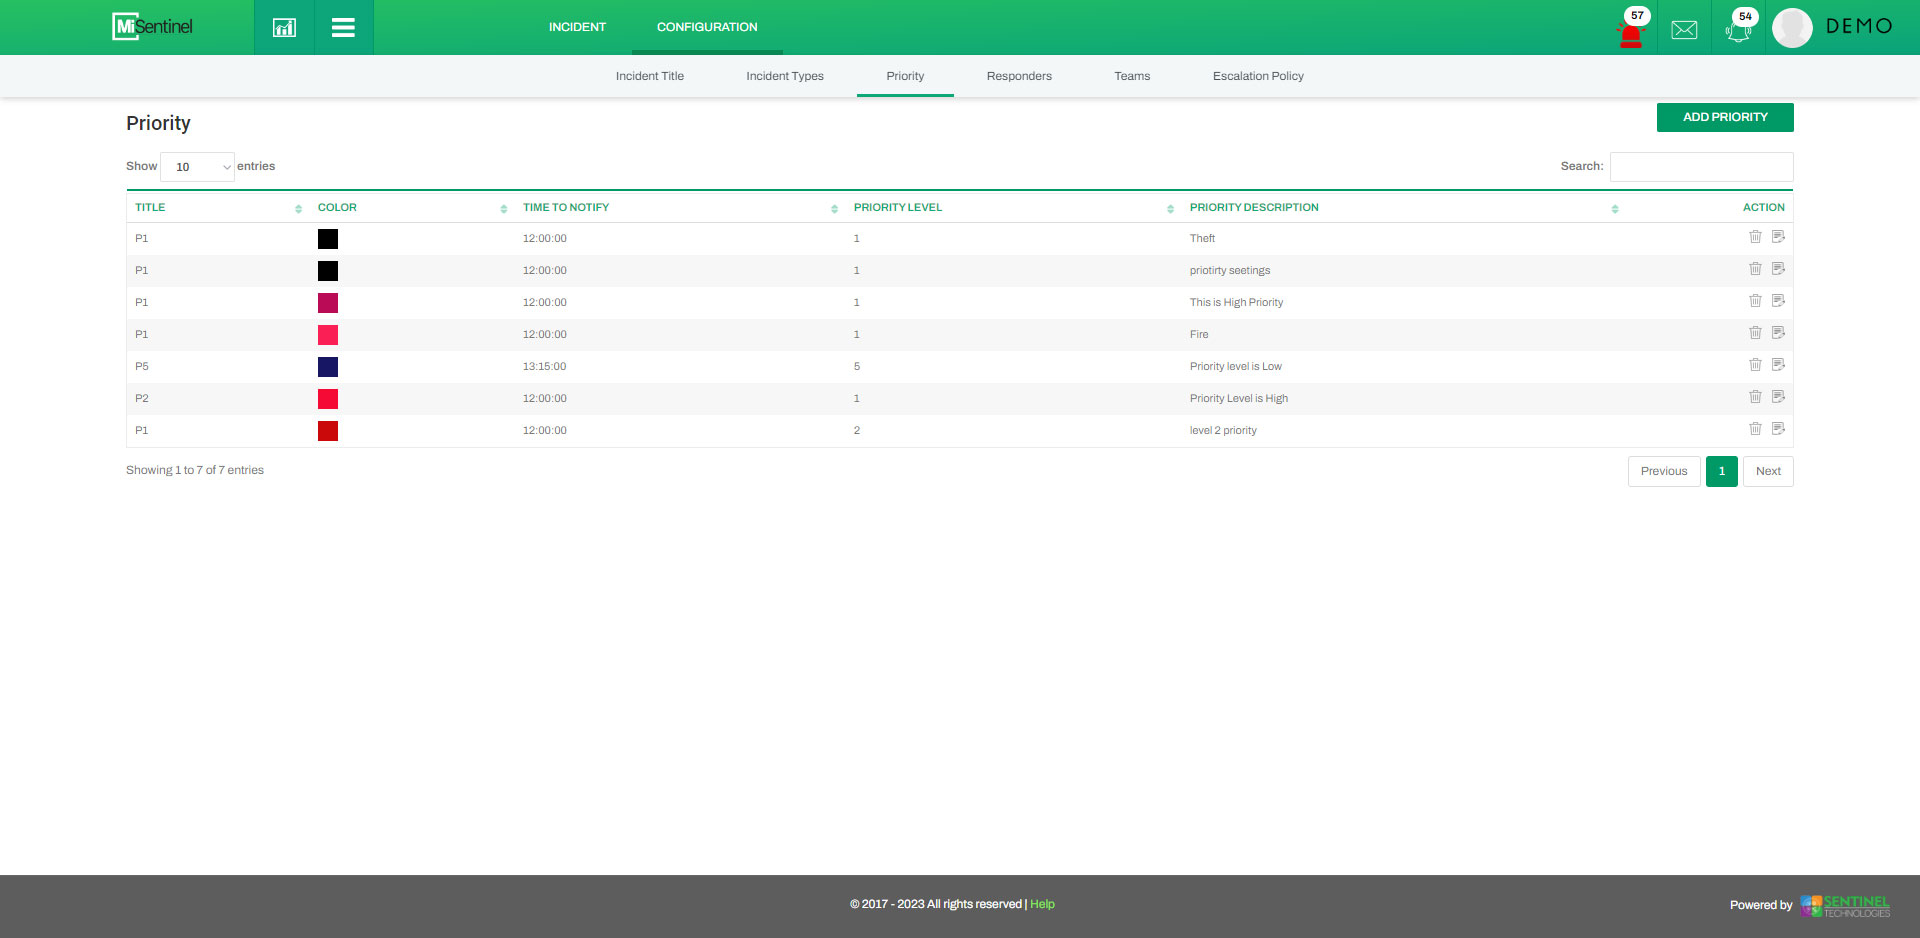Open the Escalation Policy tab
This screenshot has height=938, width=1920.
(1257, 76)
